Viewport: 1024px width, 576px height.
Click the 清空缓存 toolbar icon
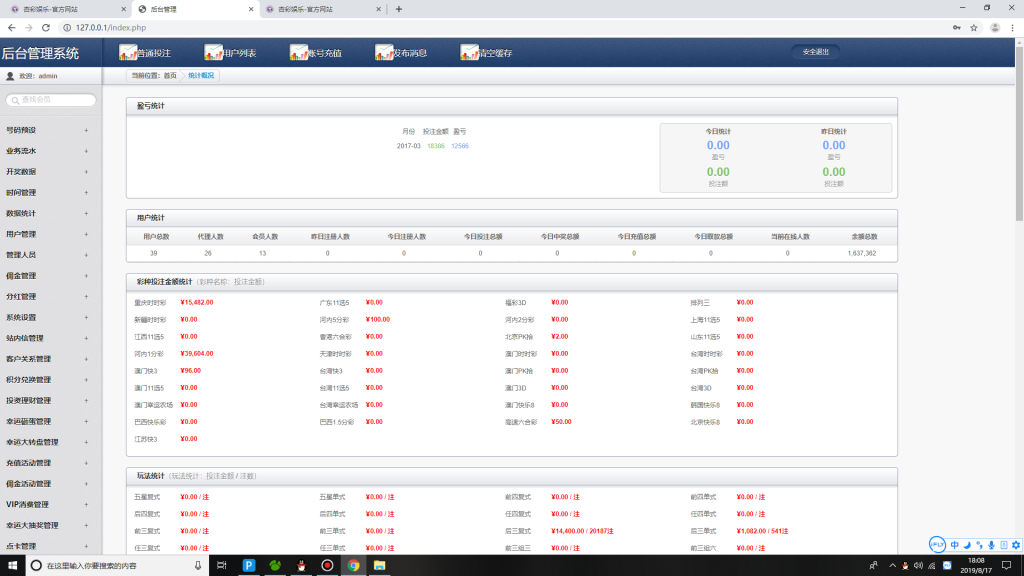(470, 52)
